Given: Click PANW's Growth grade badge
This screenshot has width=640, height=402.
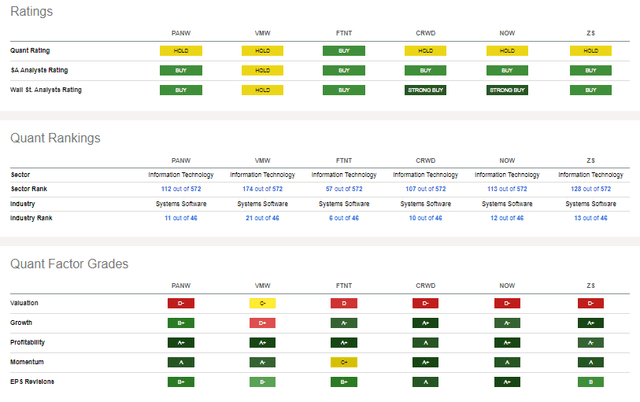Looking at the screenshot, I should [181, 323].
